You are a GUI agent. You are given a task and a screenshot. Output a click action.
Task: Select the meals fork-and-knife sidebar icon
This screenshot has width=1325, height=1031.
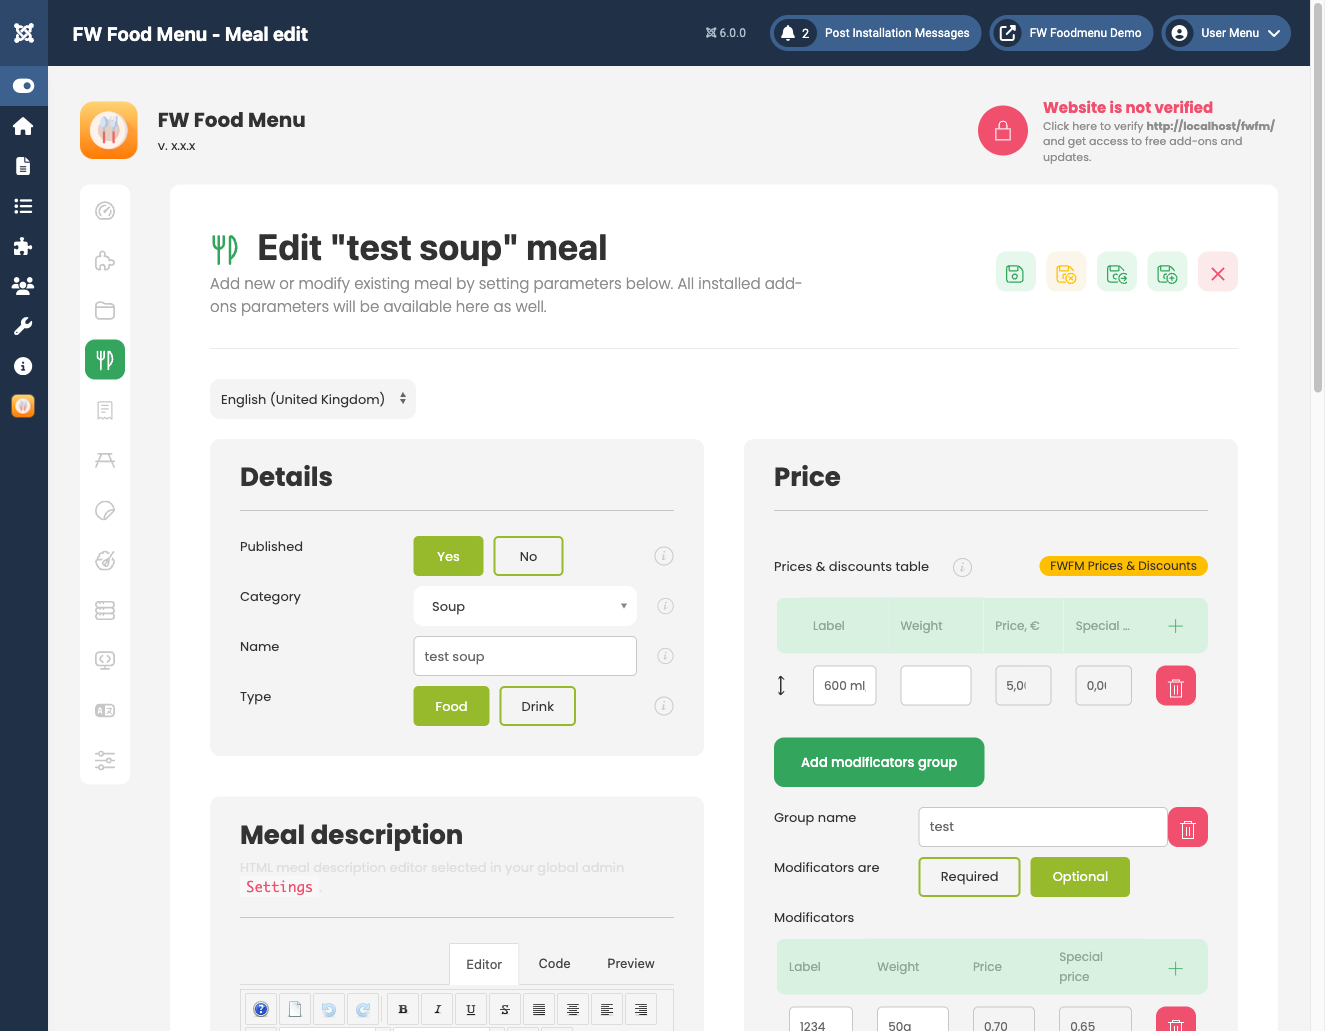[x=105, y=359]
